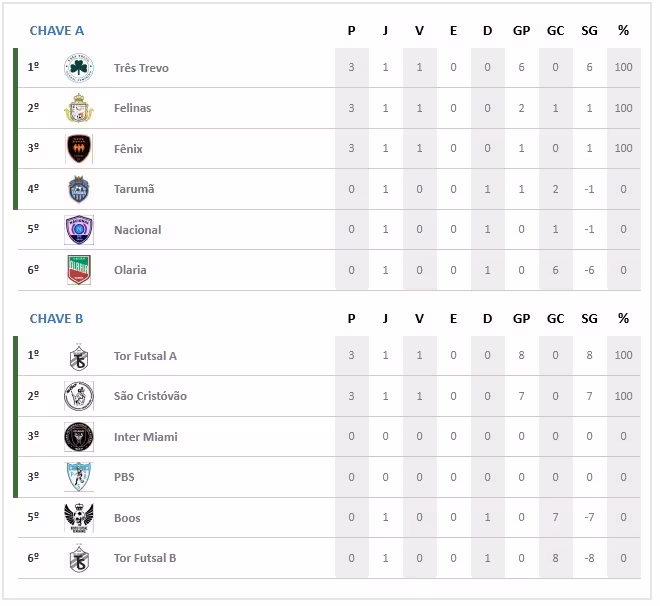This screenshot has height=606, width=660.
Task: Click the % column header in Chave A
Action: pos(623,31)
